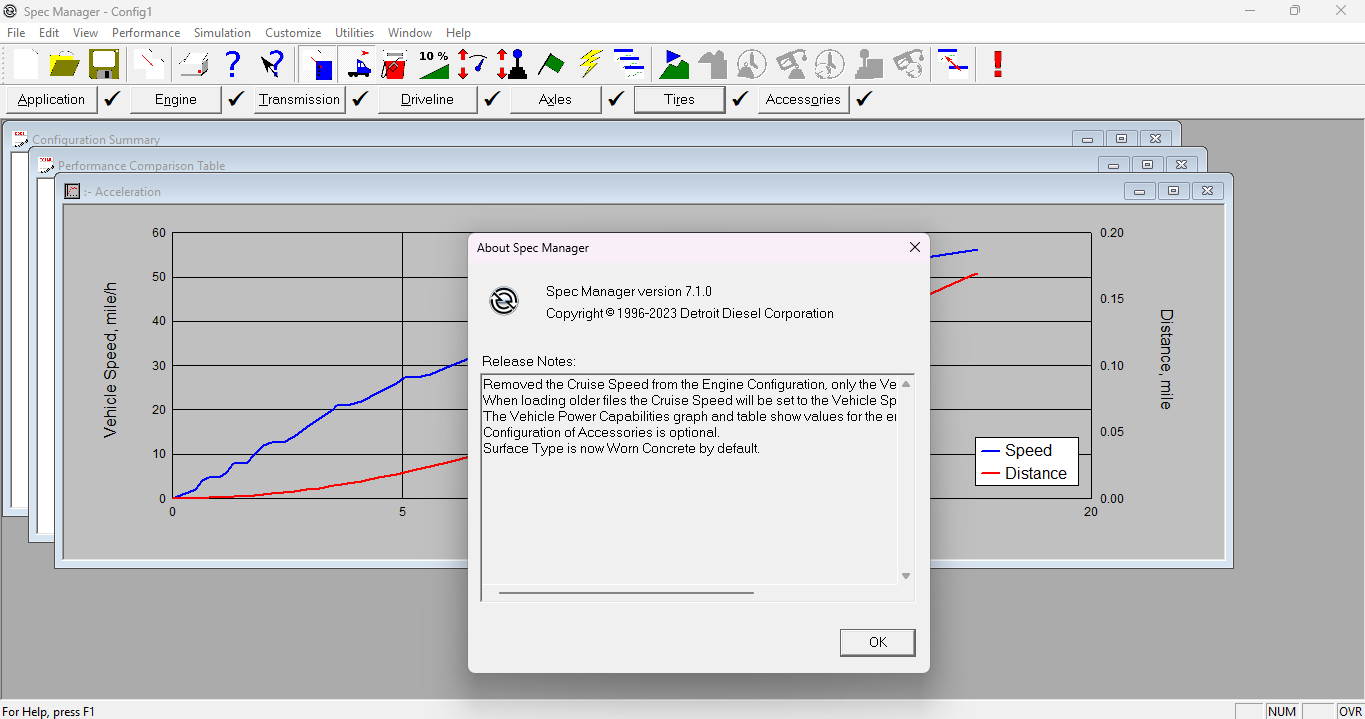This screenshot has width=1365, height=719.
Task: Click checkmark next to Driveline button
Action: [492, 99]
